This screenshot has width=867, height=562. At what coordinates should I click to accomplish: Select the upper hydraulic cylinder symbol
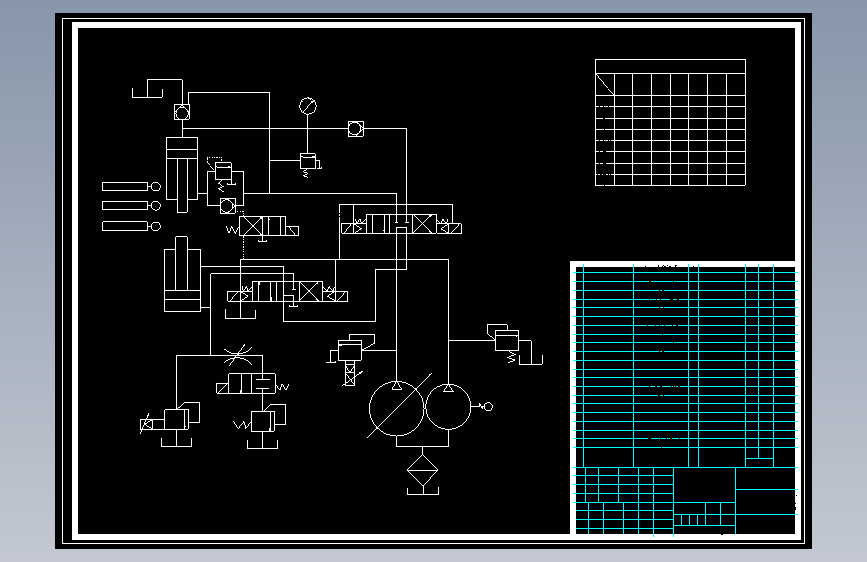pos(182,175)
